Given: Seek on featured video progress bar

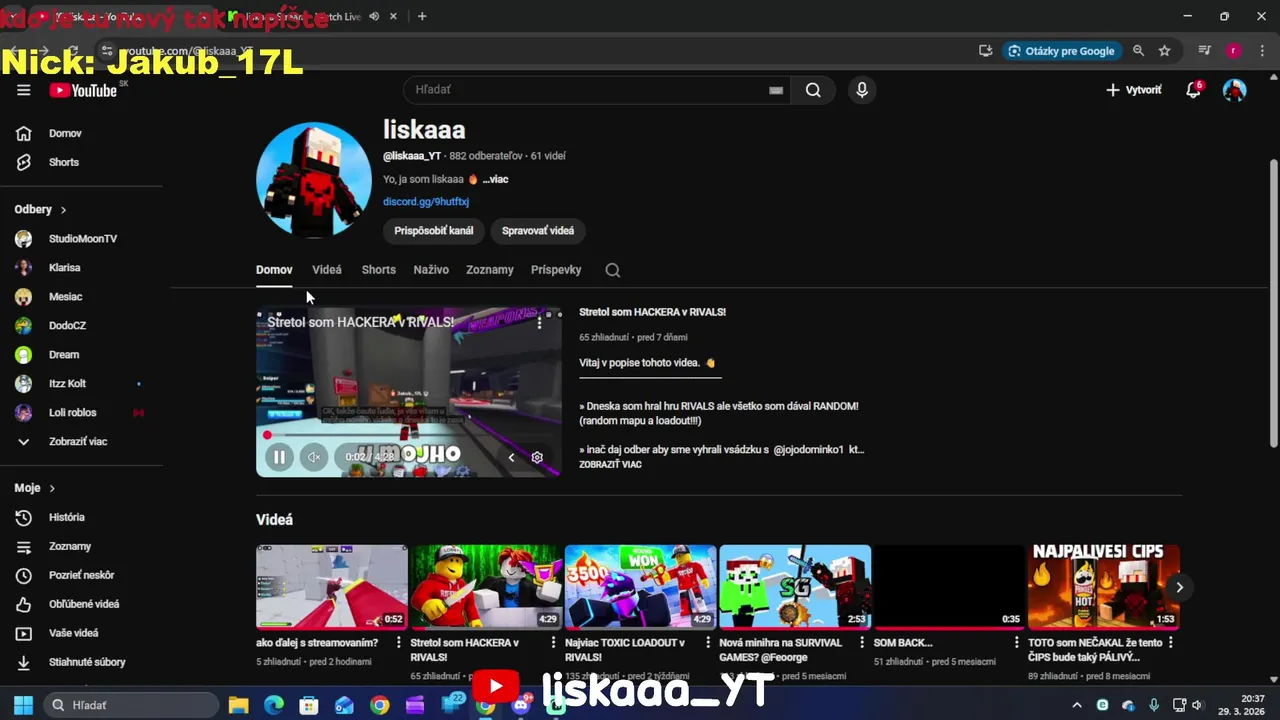Looking at the screenshot, I should (408, 435).
